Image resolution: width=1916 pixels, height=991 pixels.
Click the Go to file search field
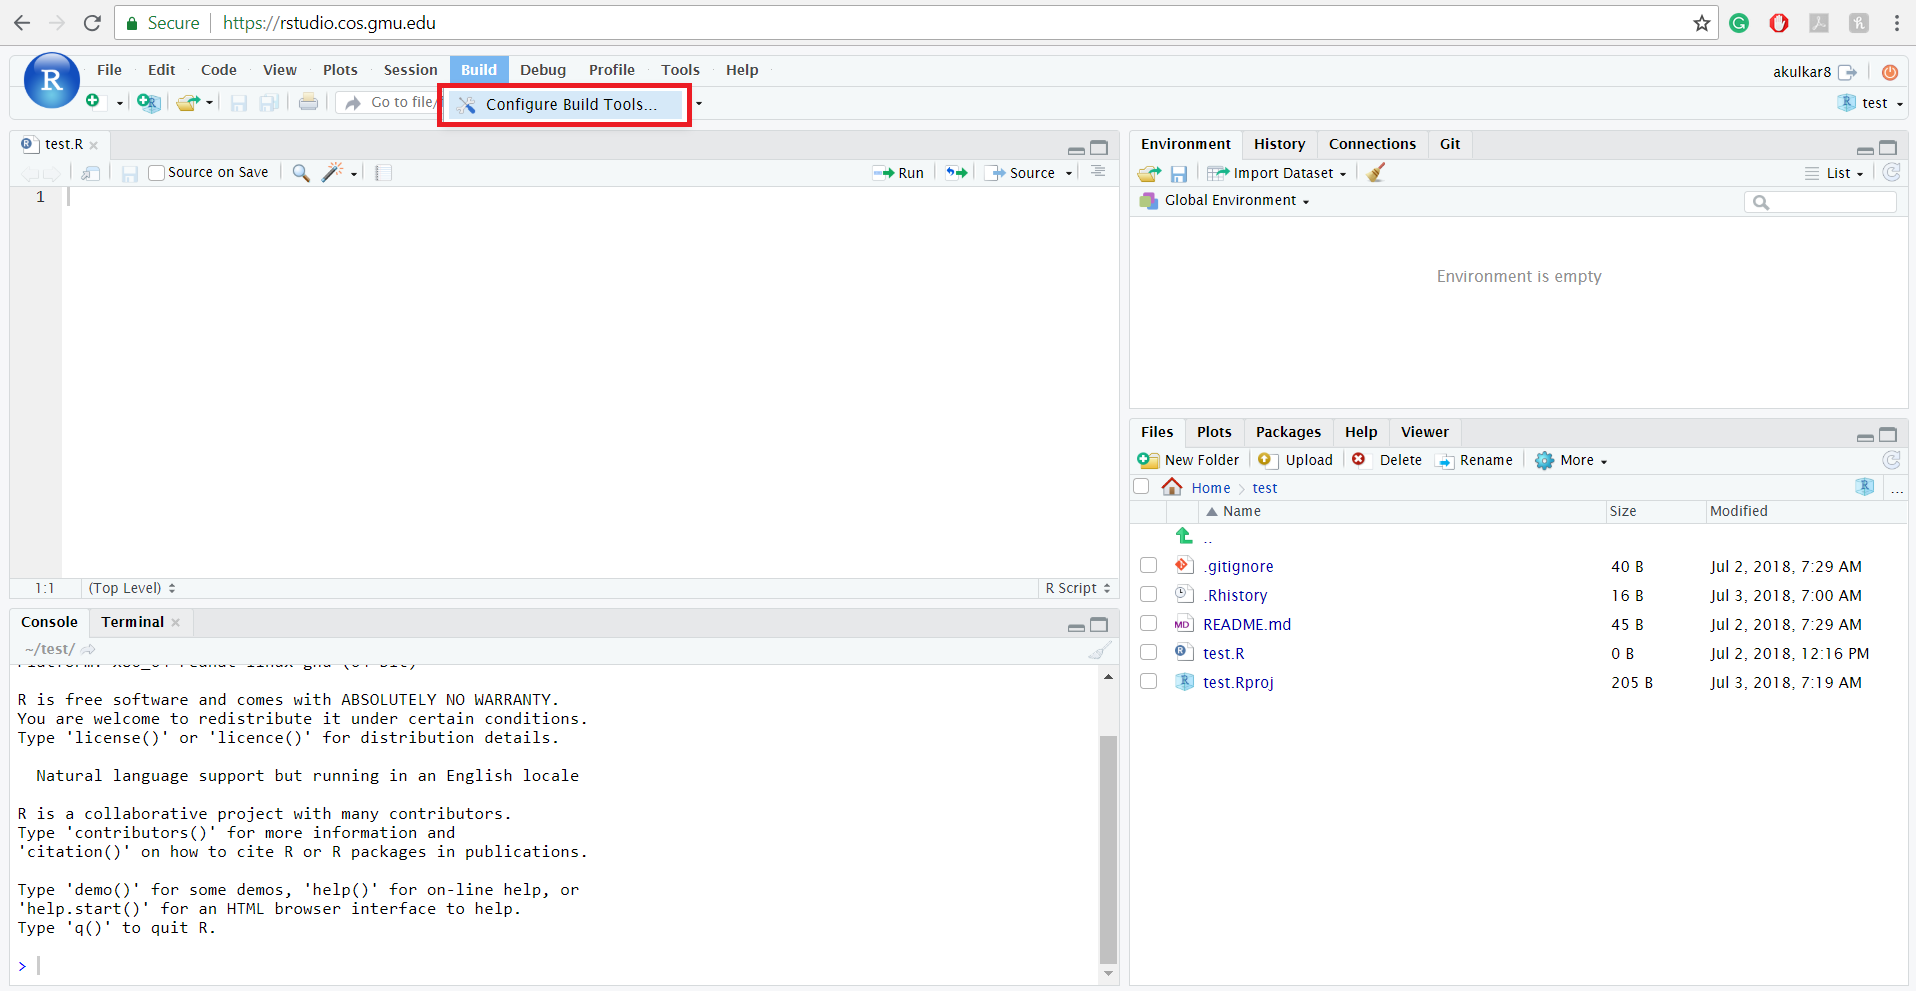pyautogui.click(x=388, y=102)
